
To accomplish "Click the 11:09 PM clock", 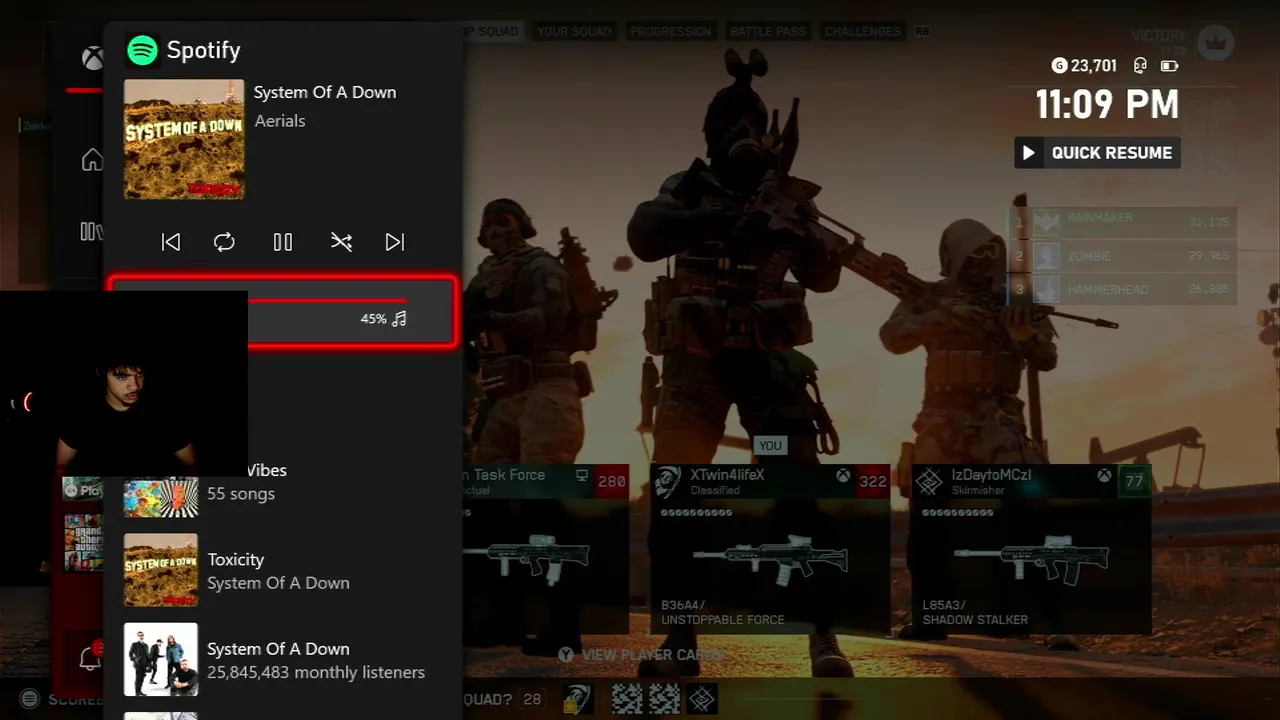I will (x=1107, y=104).
